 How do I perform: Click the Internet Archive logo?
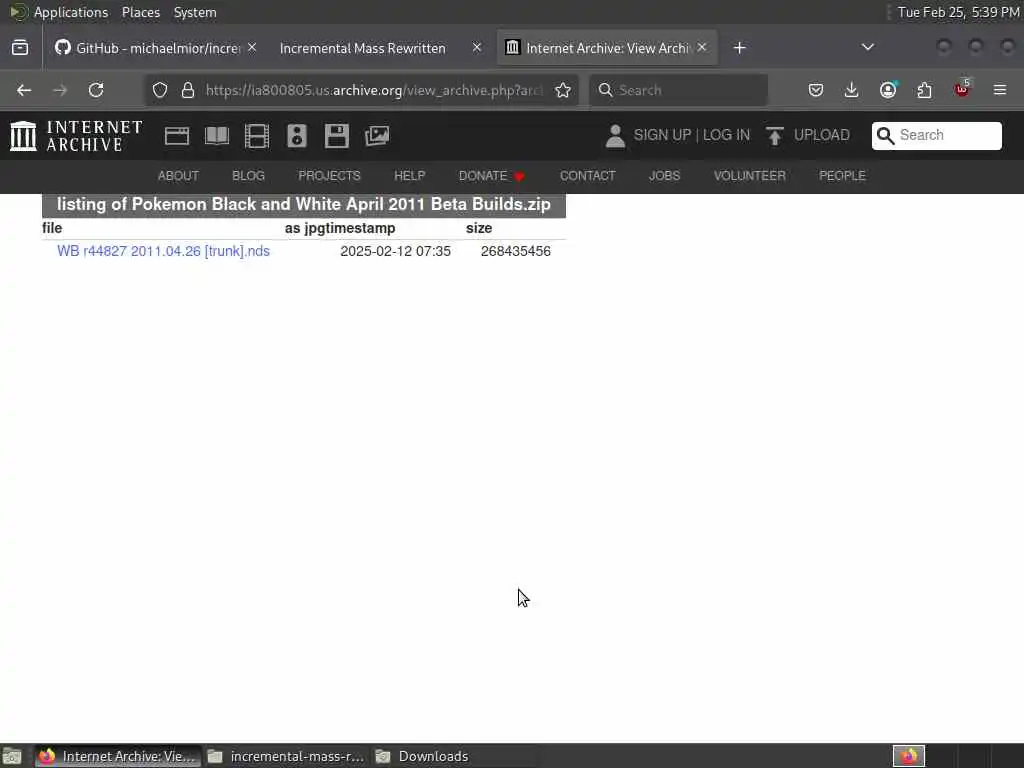tap(76, 136)
